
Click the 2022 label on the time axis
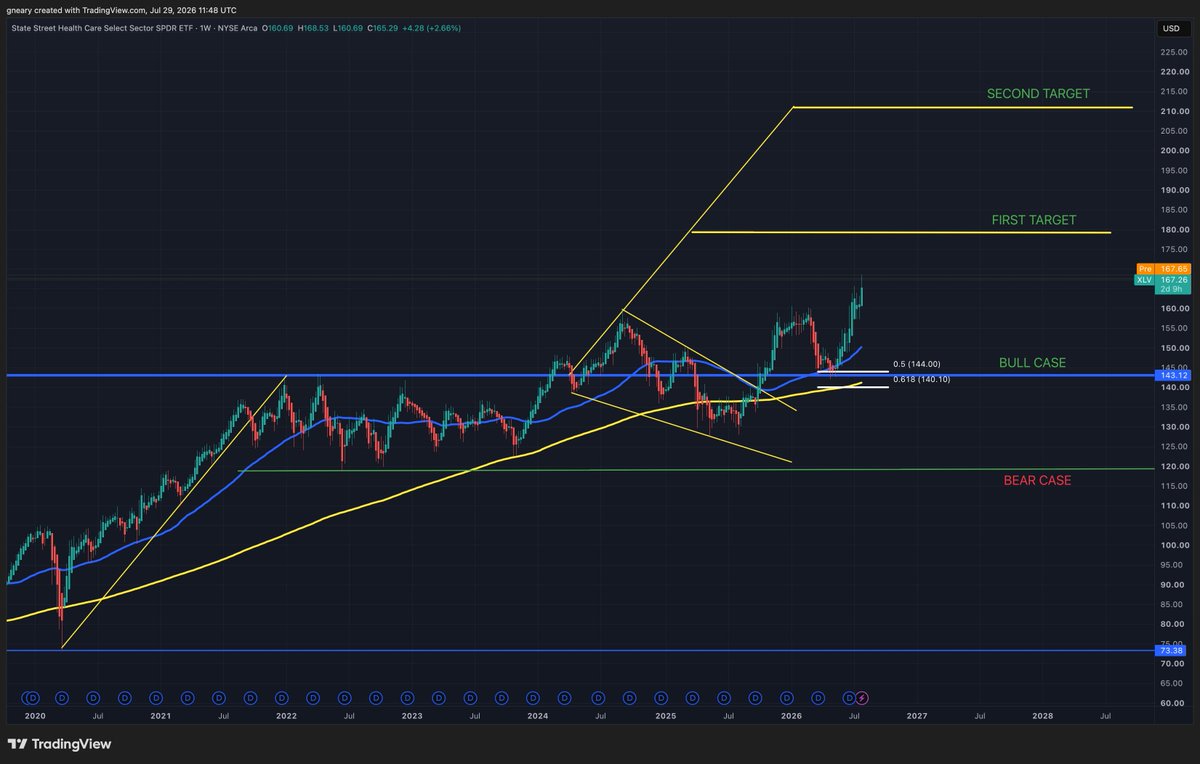(x=286, y=716)
